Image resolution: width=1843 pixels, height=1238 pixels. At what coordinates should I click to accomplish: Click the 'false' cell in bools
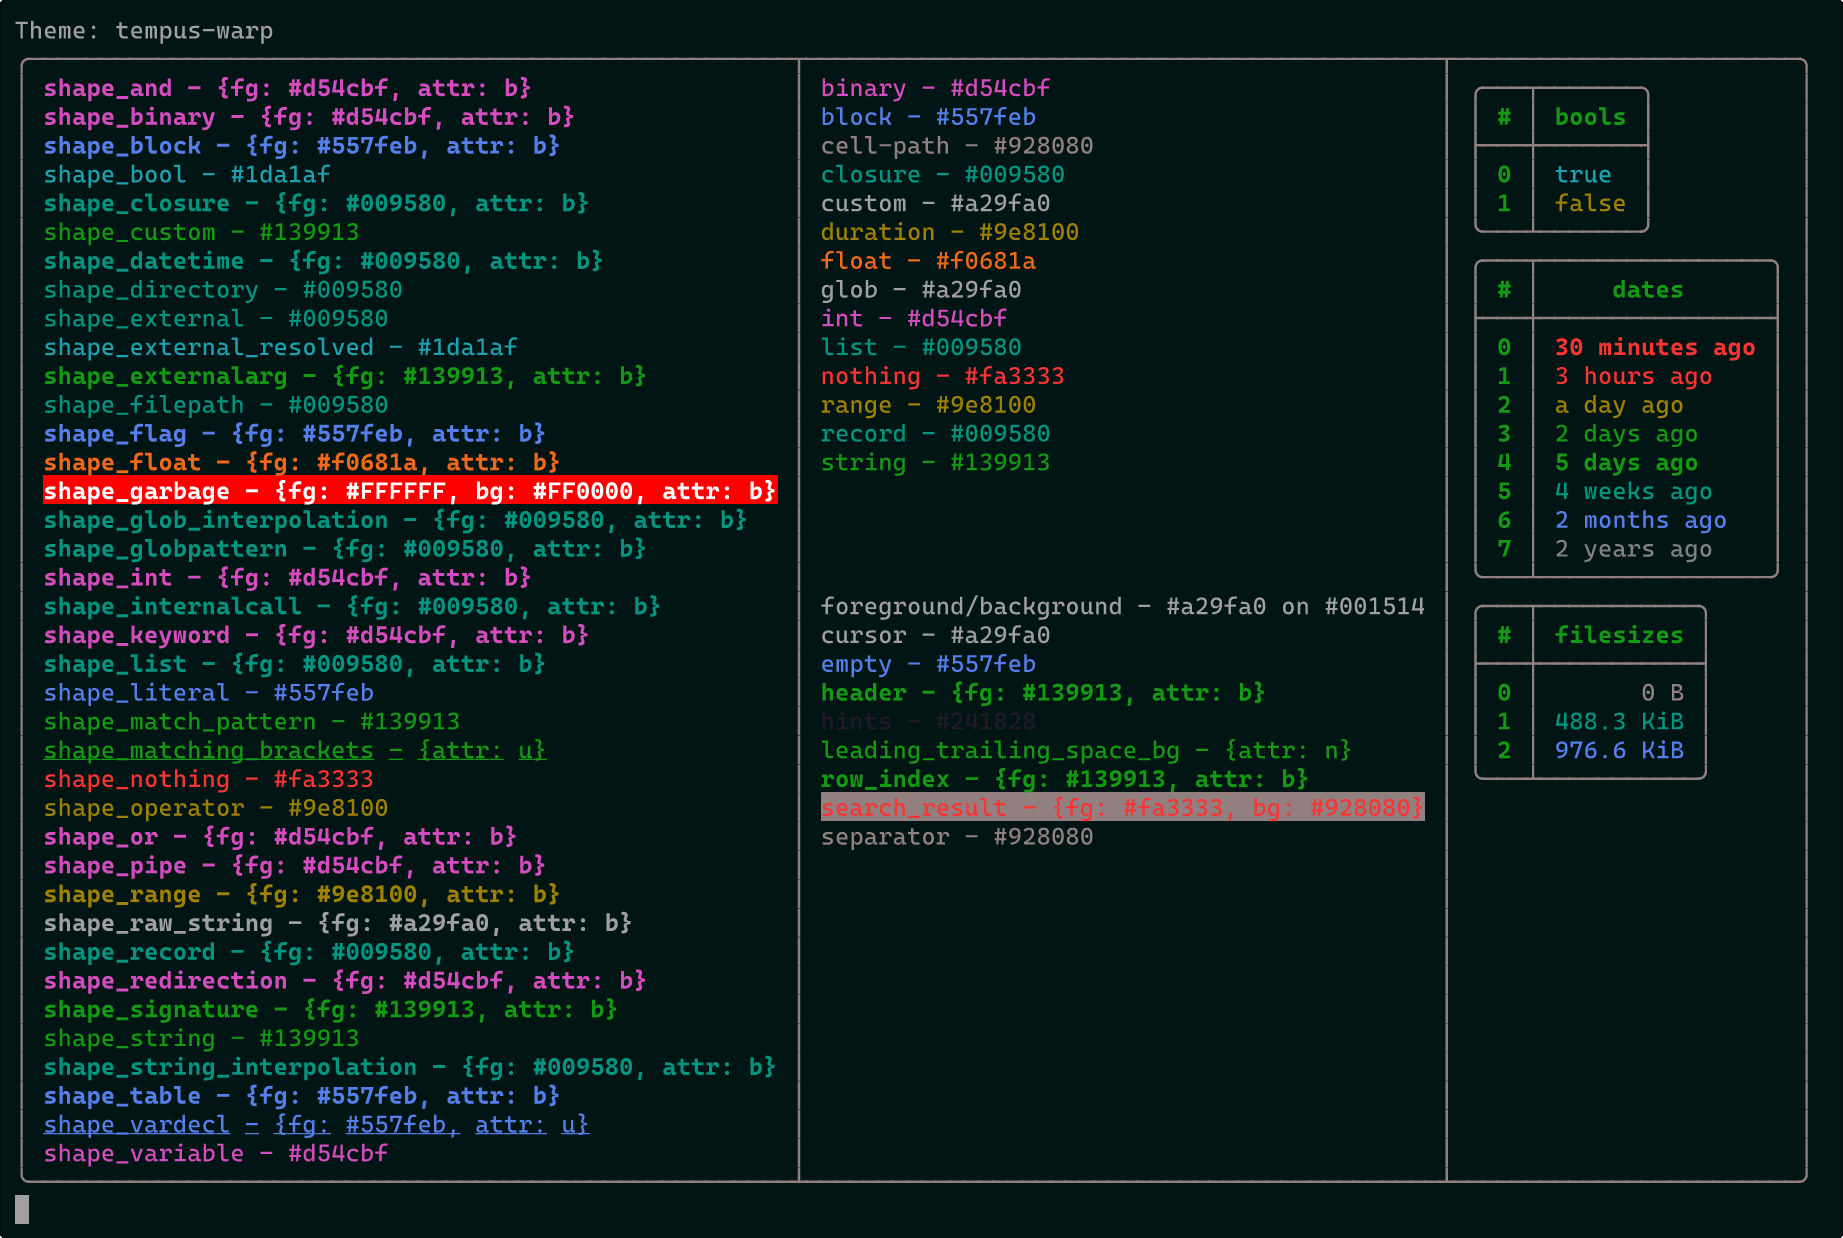point(1590,204)
